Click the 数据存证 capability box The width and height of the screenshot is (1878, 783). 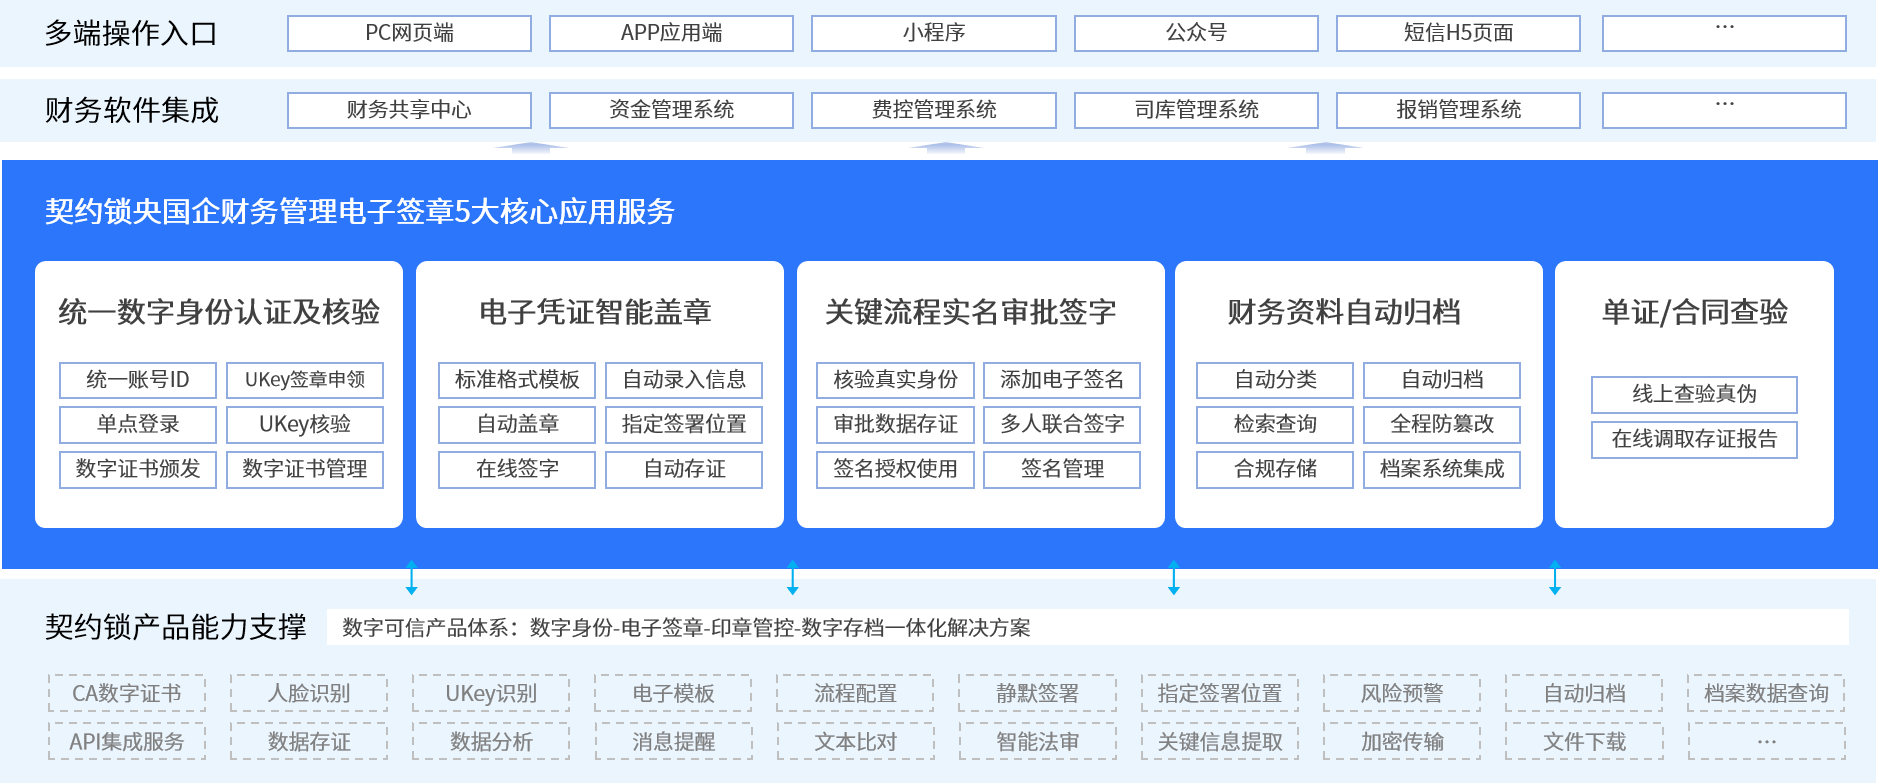309,742
